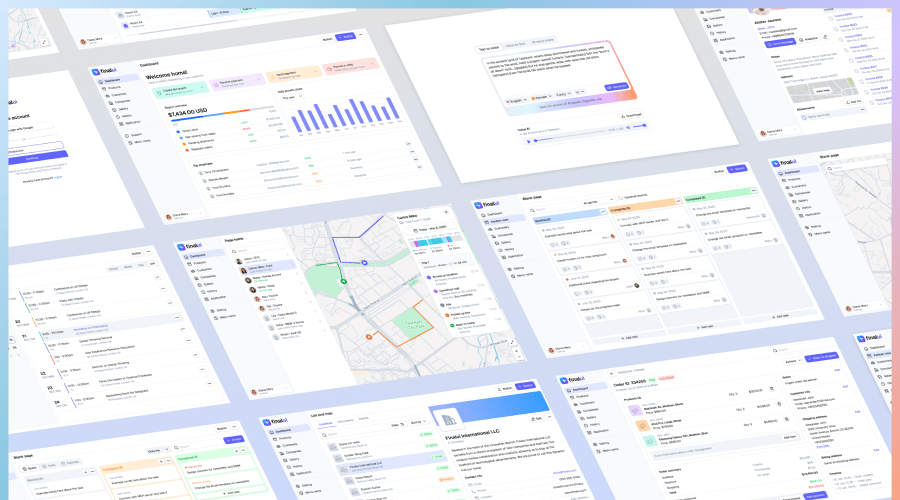Open the three-dot menu atop the dashboard window

(x=361, y=34)
